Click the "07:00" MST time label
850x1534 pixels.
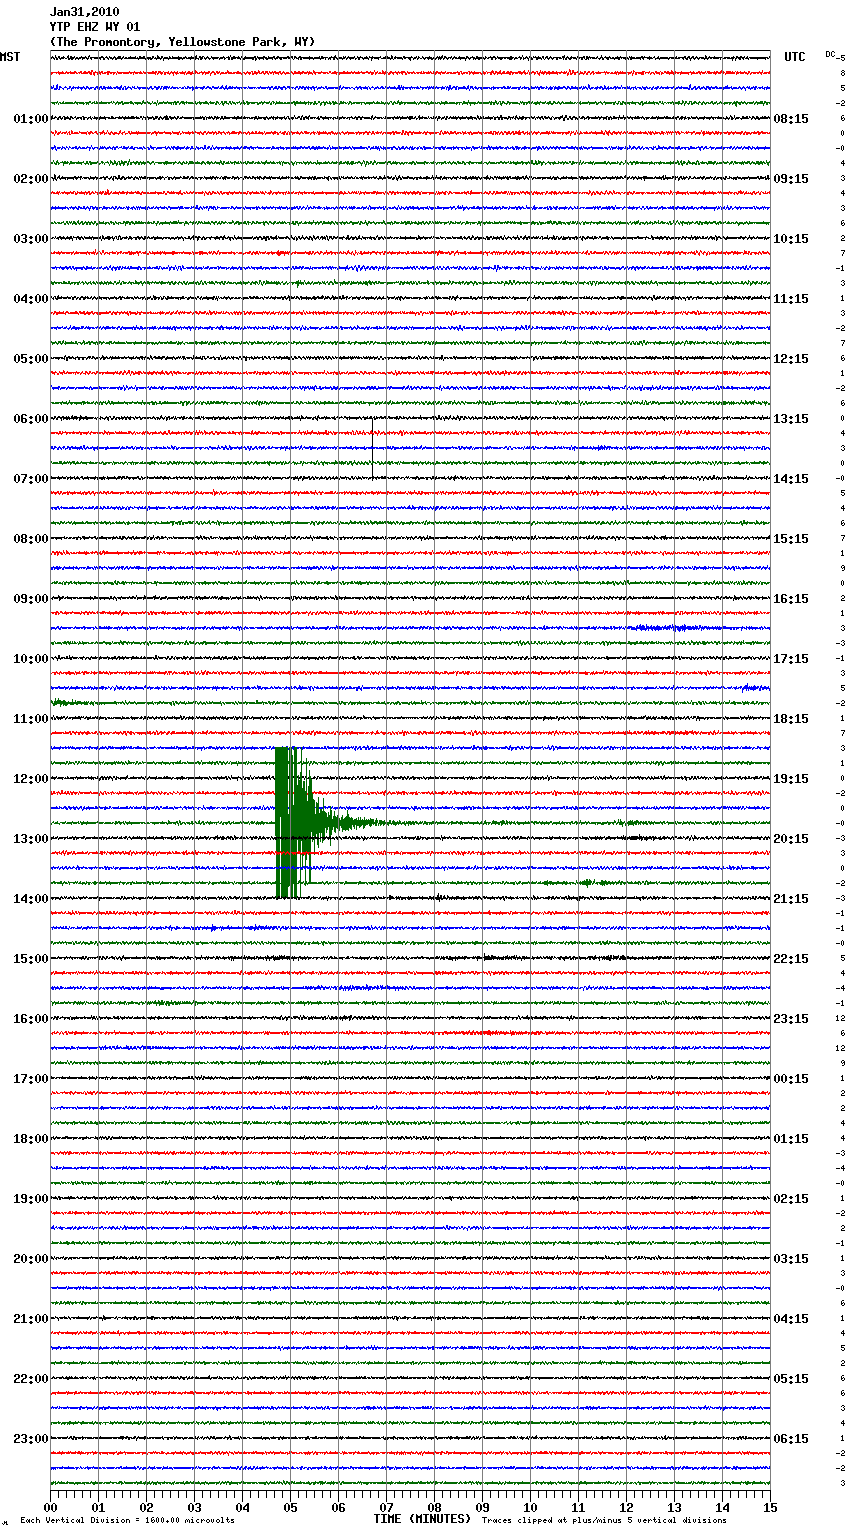tap(31, 479)
